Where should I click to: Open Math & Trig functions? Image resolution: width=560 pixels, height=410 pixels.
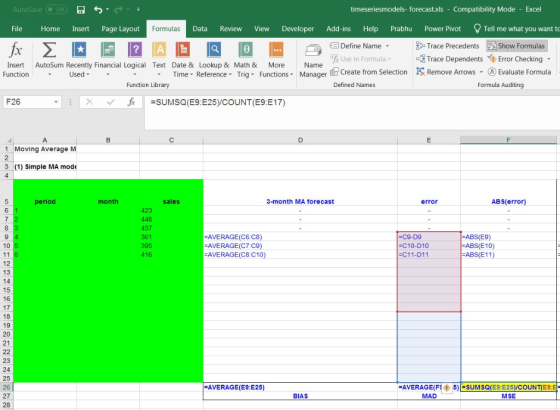pos(245,59)
